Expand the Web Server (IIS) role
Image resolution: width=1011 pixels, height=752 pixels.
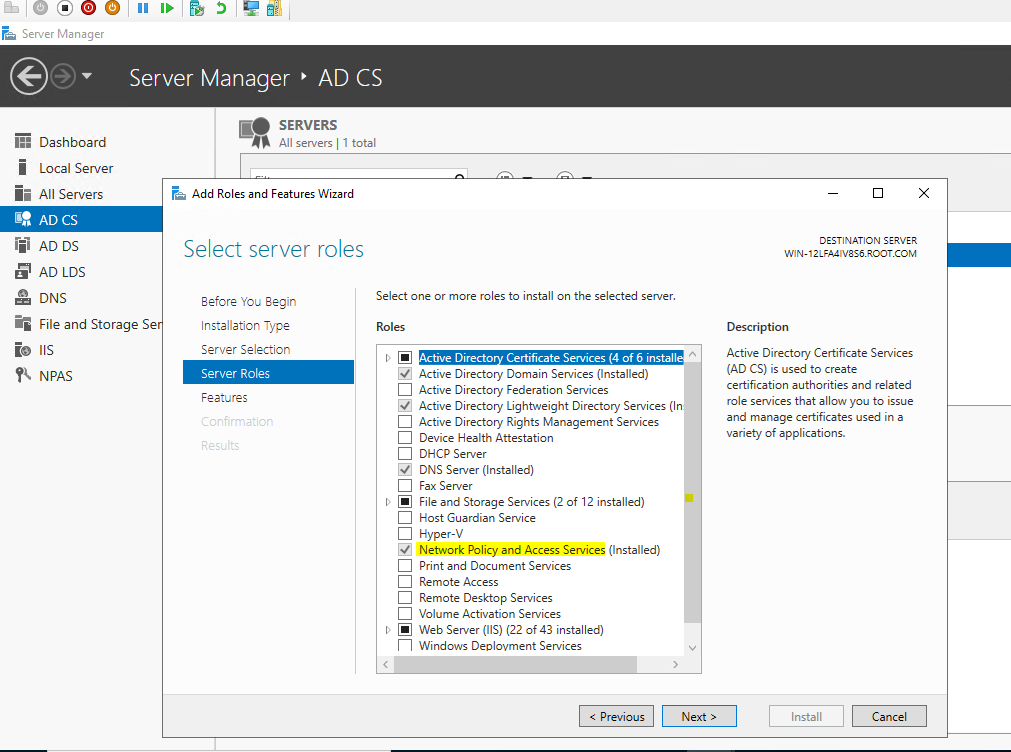(389, 630)
